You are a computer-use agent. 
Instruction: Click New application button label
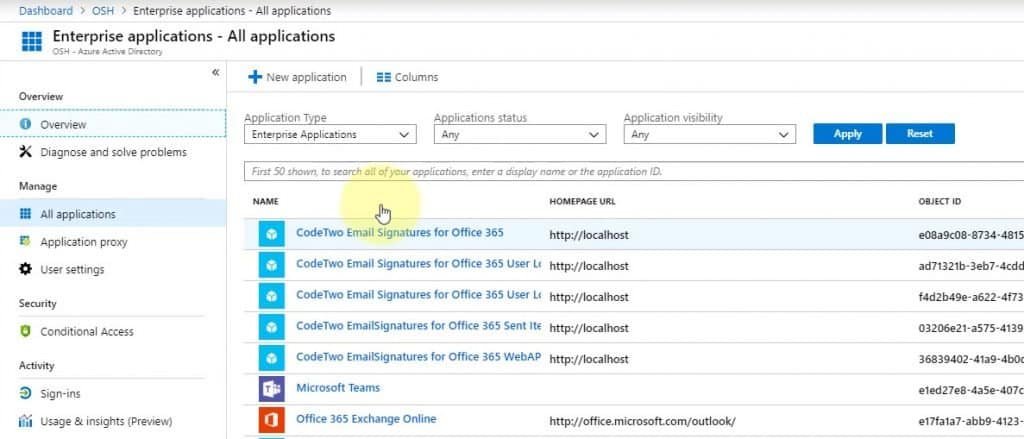(306, 77)
